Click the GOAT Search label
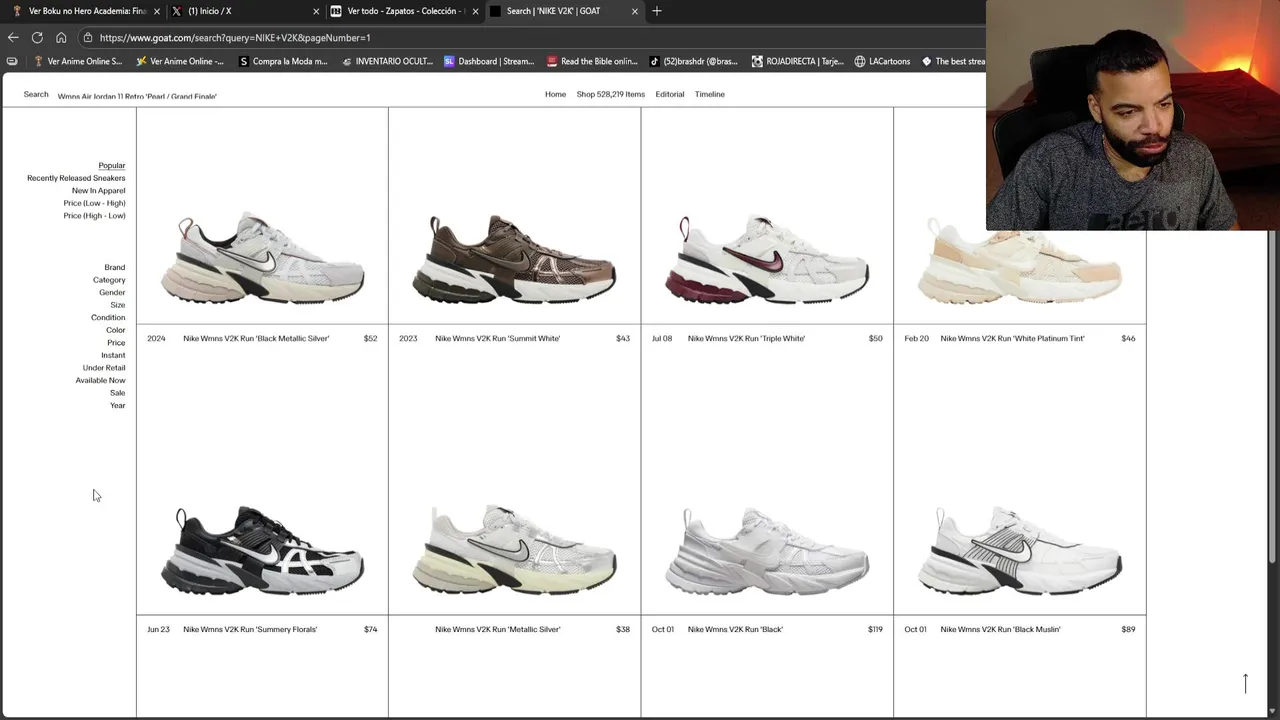 [x=36, y=94]
